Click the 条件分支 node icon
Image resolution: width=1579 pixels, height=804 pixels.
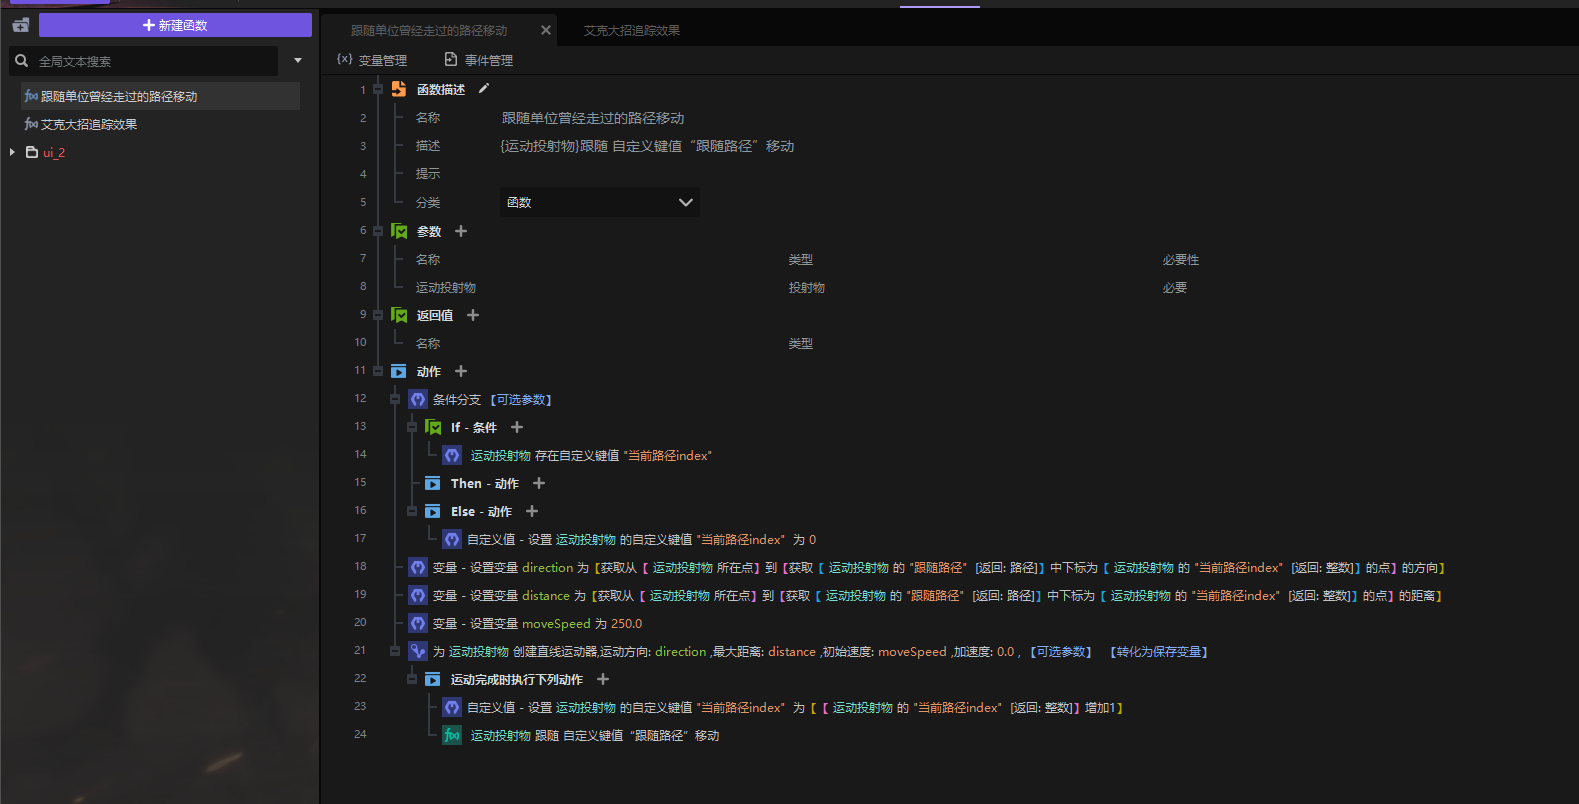point(418,399)
